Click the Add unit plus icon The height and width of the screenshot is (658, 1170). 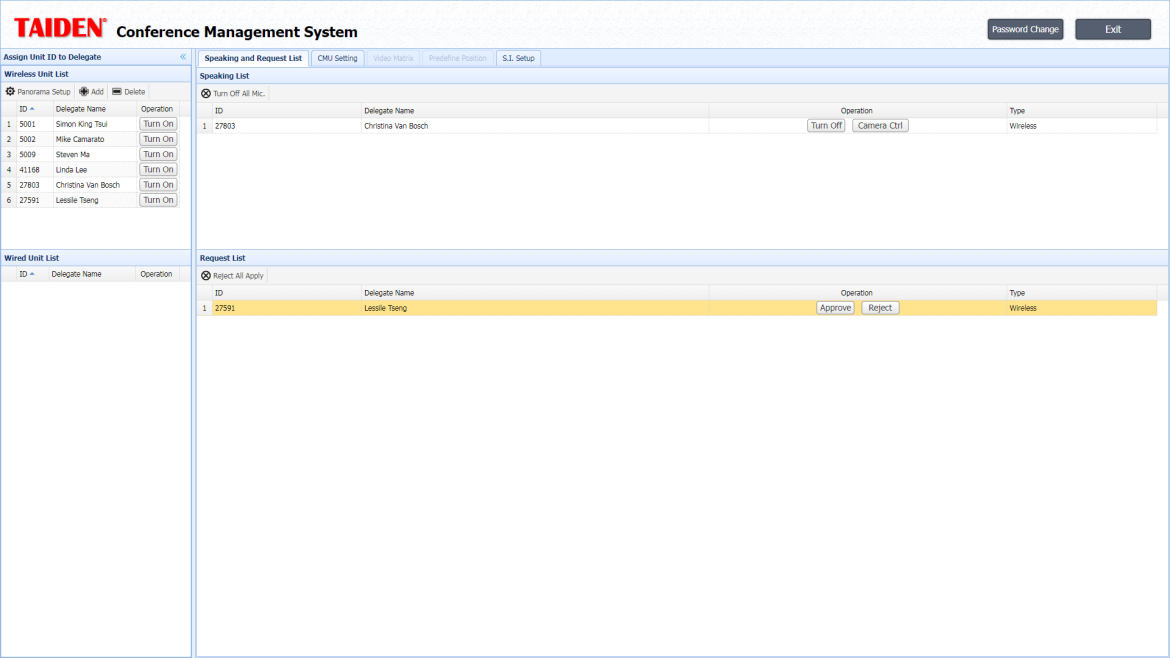click(x=85, y=92)
